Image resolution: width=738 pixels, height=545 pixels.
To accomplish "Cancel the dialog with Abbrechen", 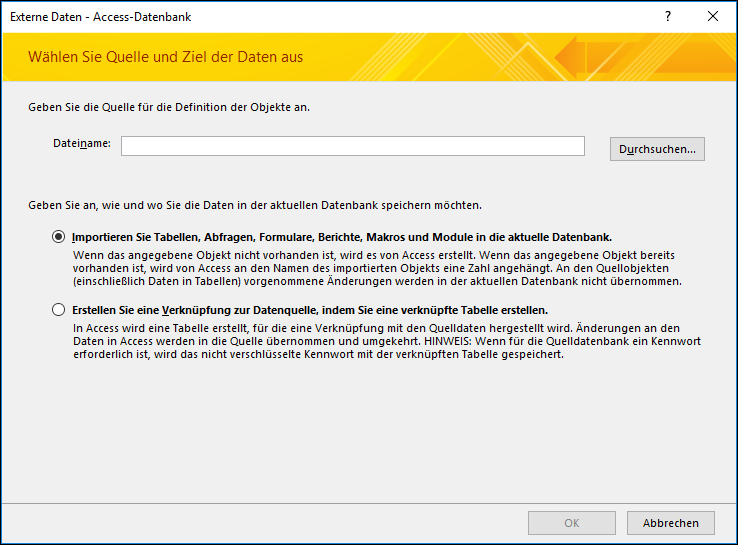I will click(671, 523).
